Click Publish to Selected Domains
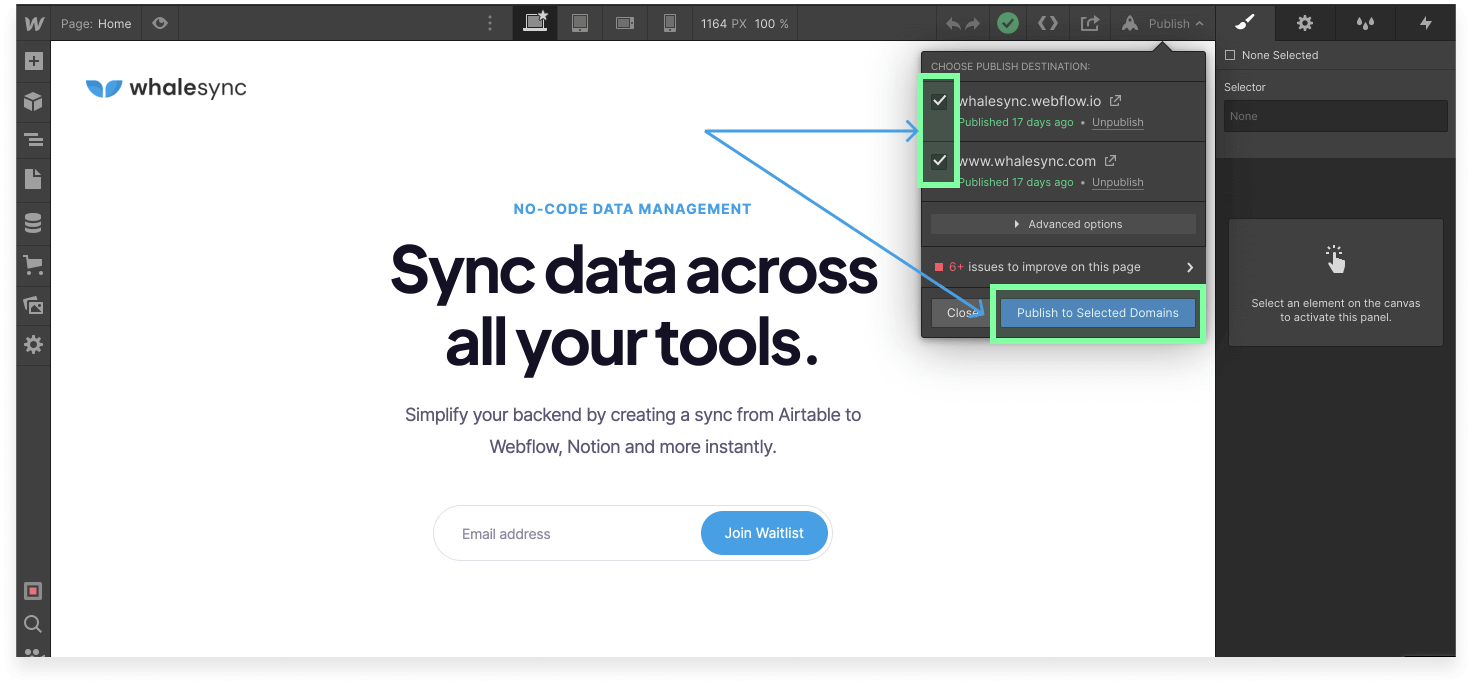Viewport: 1472px width, 685px height. point(1098,313)
